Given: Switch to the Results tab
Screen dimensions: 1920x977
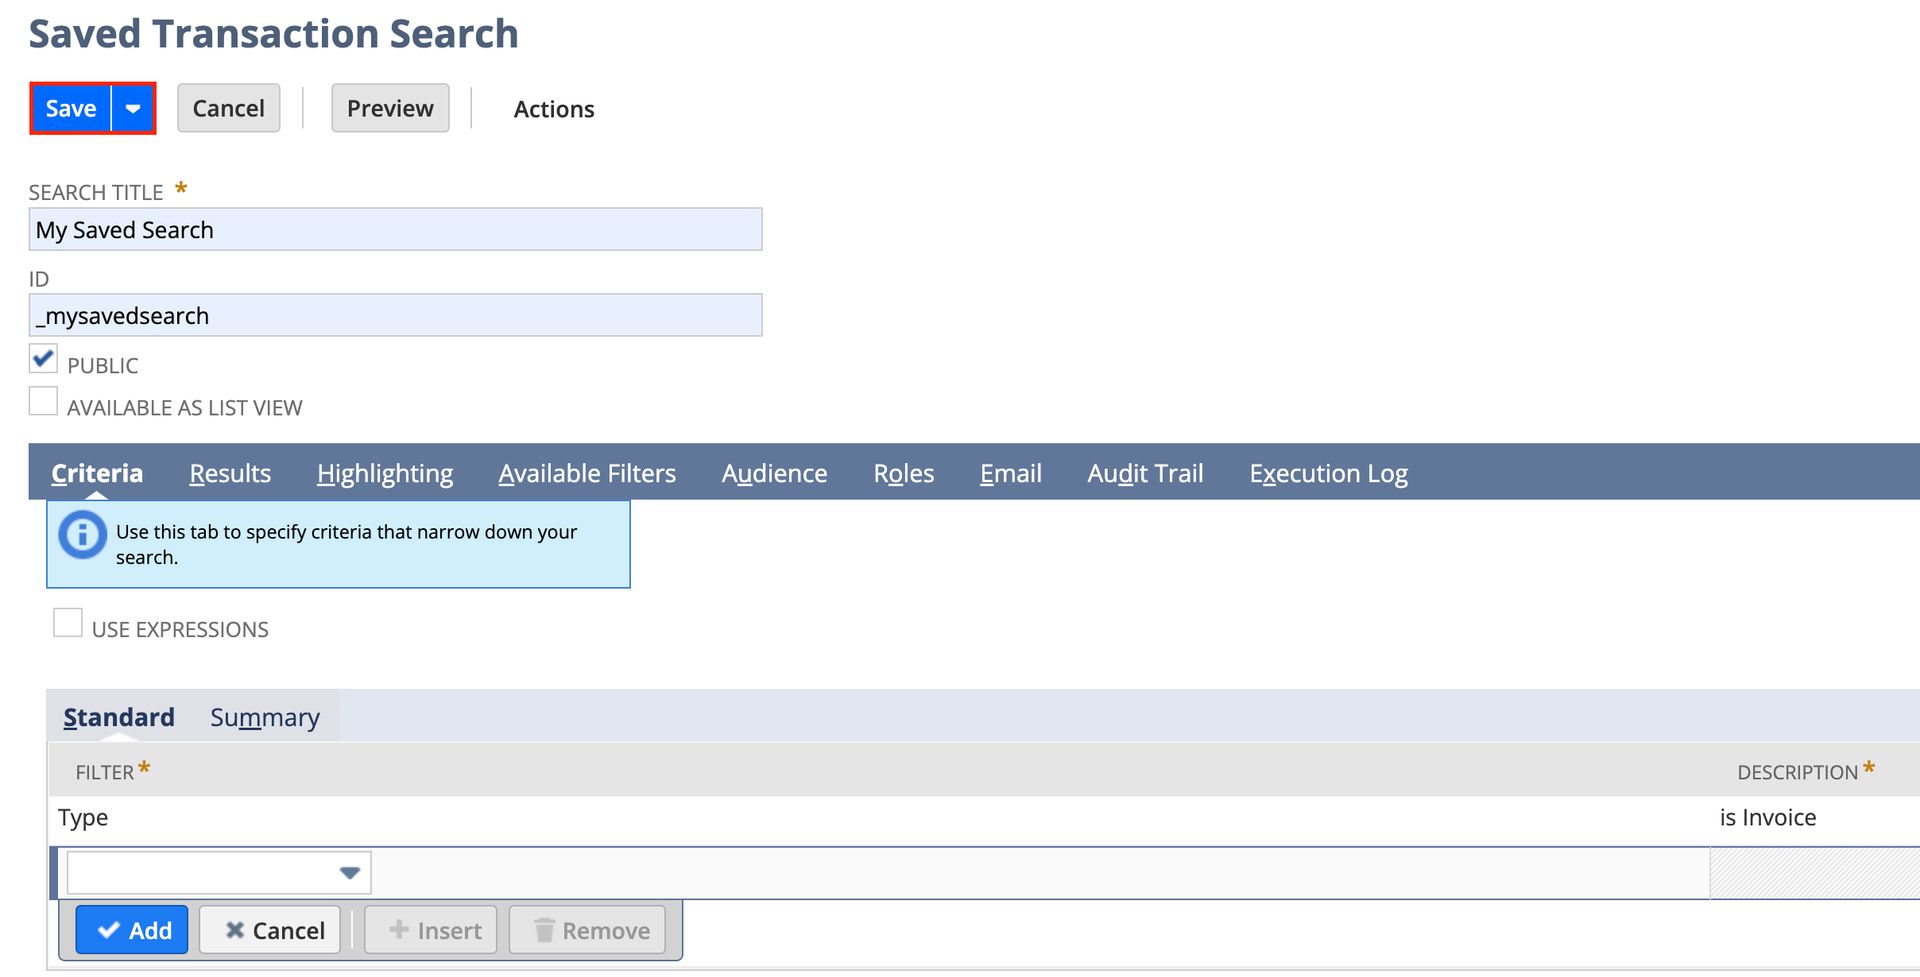Looking at the screenshot, I should (x=230, y=473).
